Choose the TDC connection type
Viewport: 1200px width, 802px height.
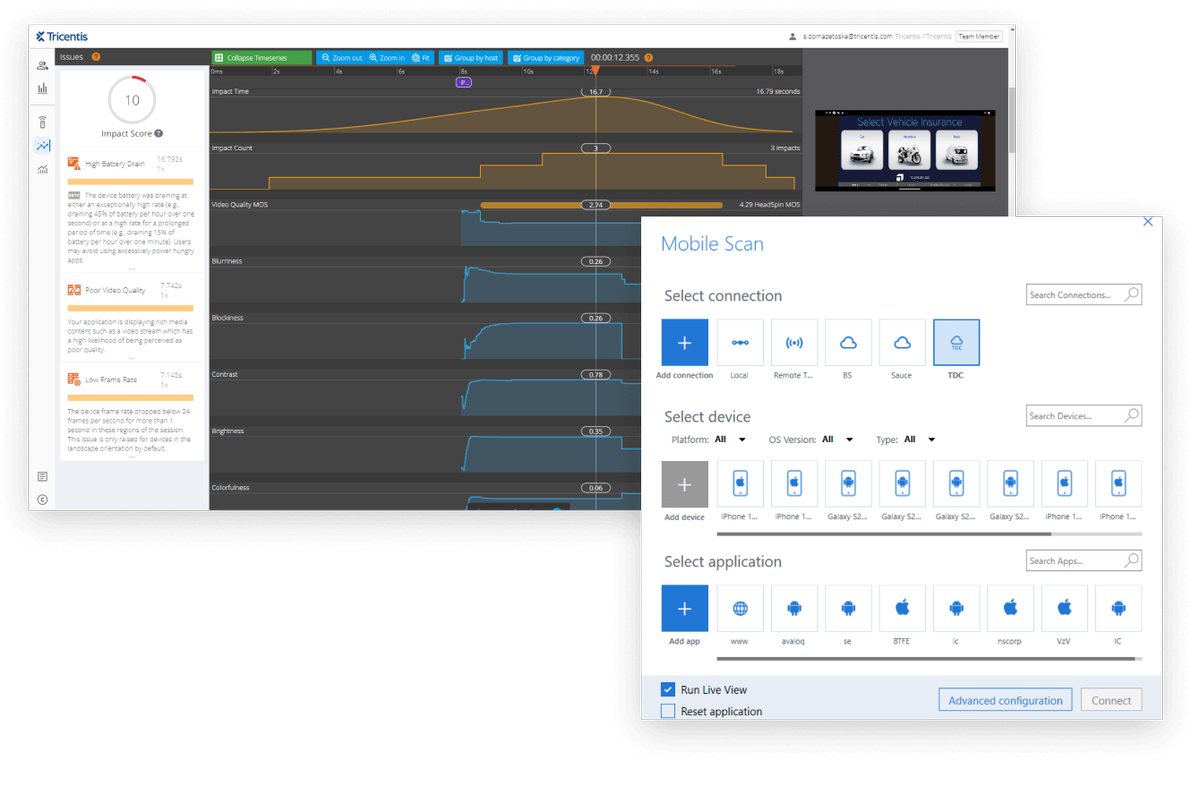pyautogui.click(x=956, y=342)
